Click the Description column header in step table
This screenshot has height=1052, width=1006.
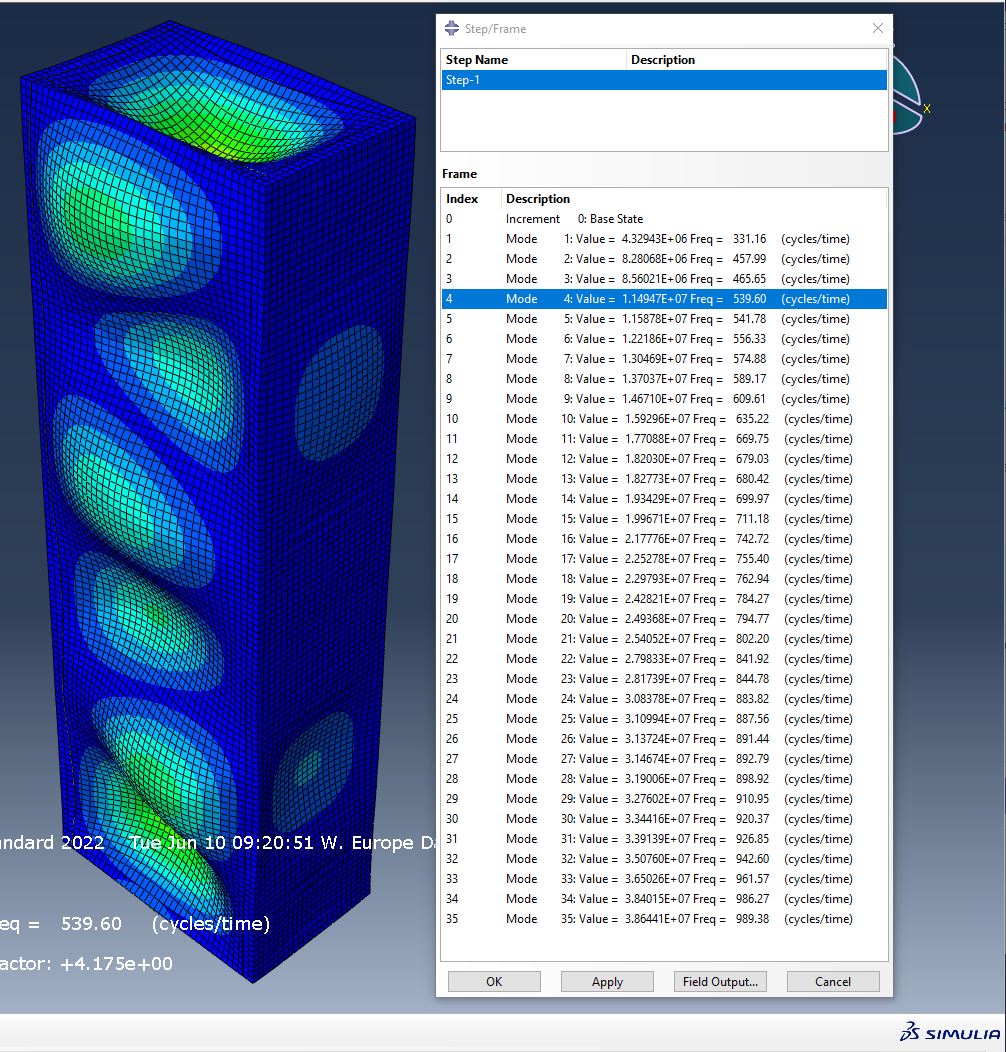756,60
